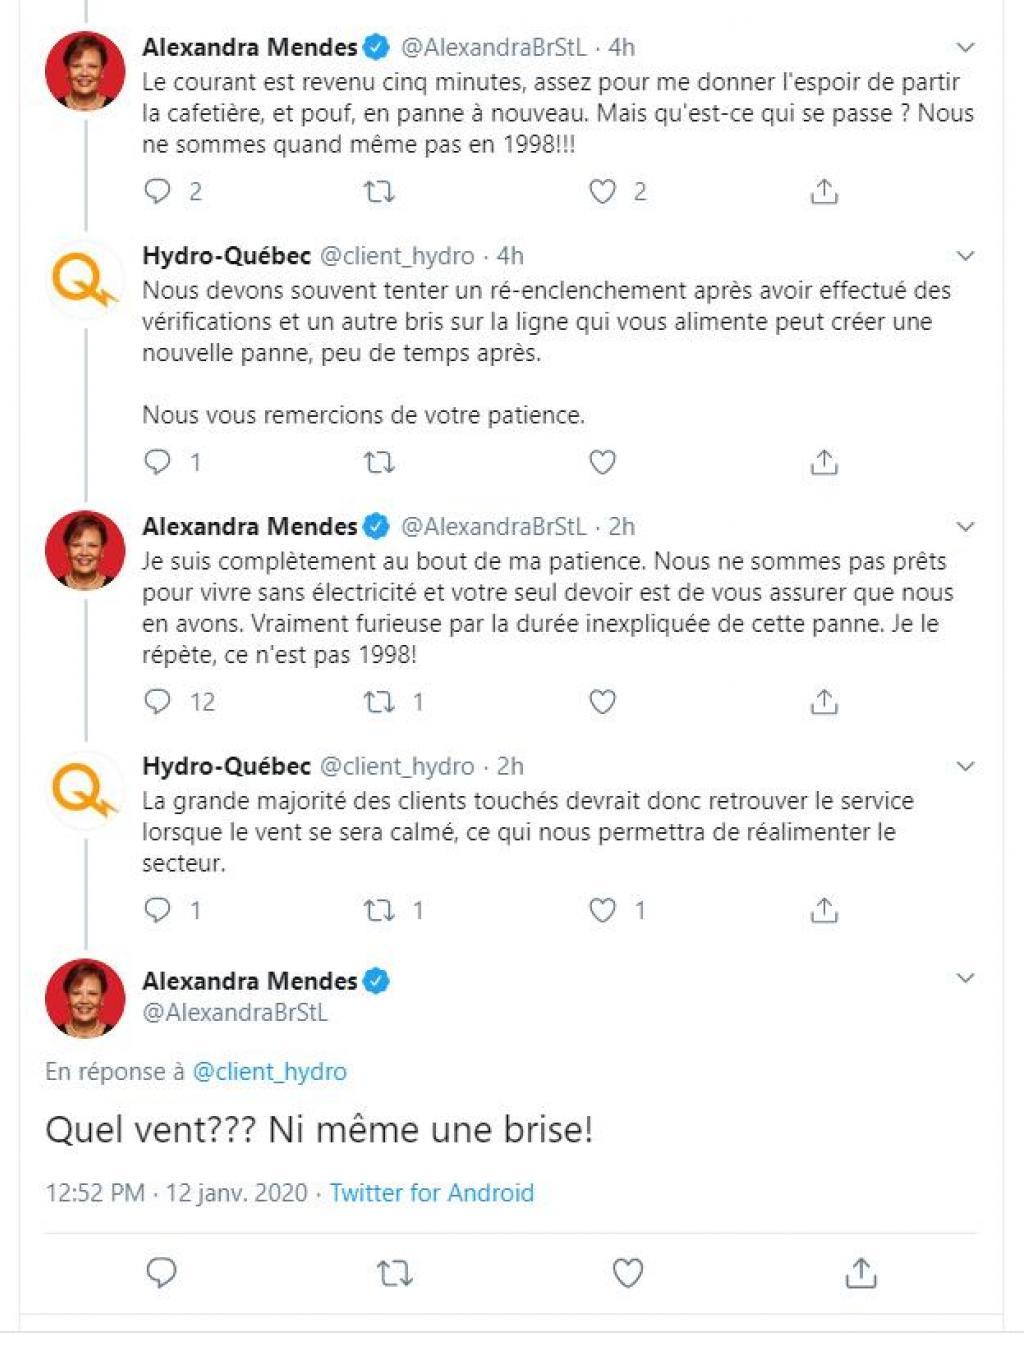Like Hydro-Québec's tweet about the wind calming
This screenshot has width=1024, height=1359.
click(x=602, y=910)
